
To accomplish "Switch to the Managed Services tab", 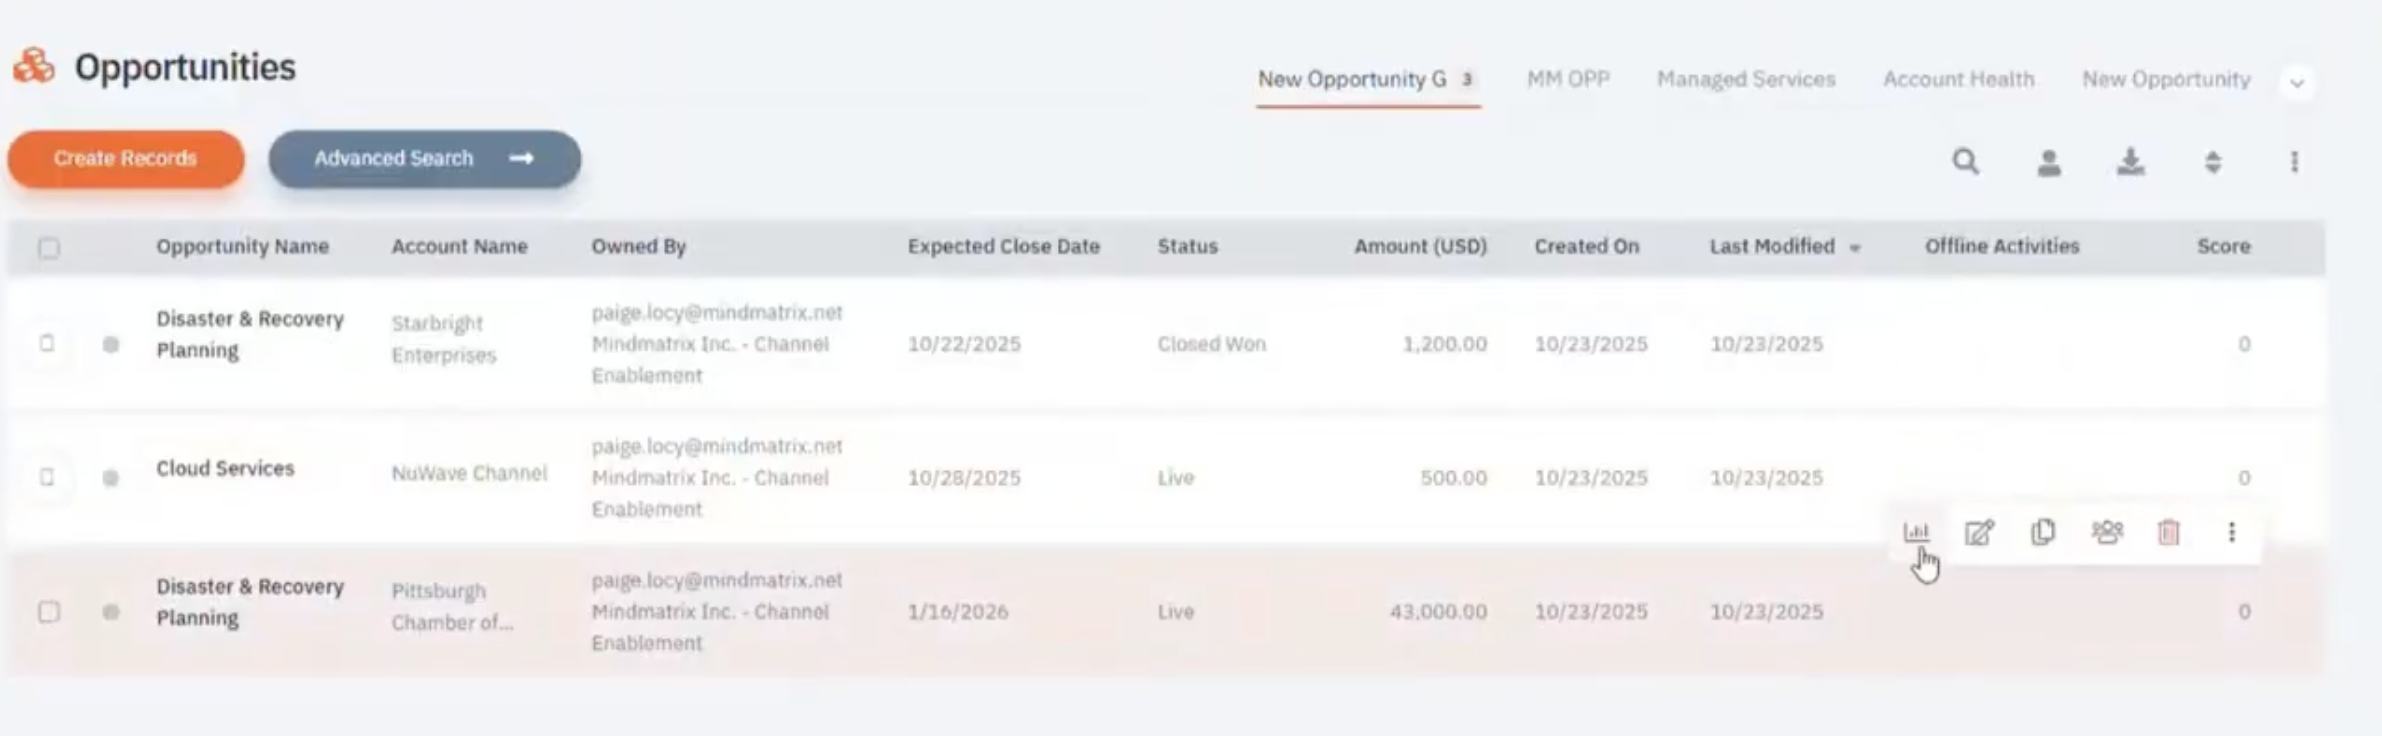I will pyautogui.click(x=1745, y=79).
